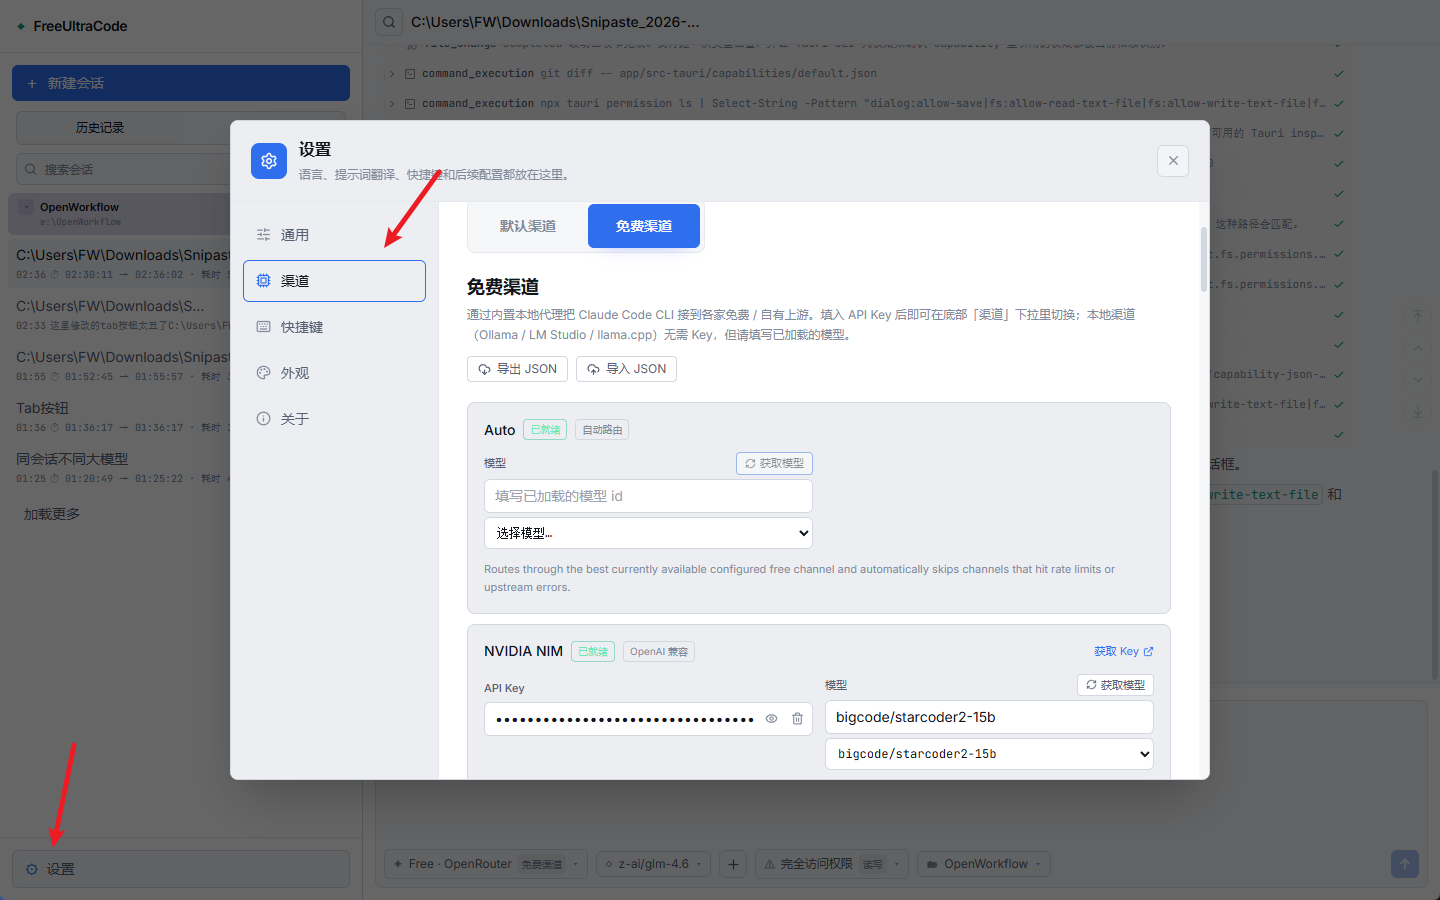Open the Auto 选择模型 dropdown
Image resolution: width=1440 pixels, height=900 pixels.
[648, 533]
